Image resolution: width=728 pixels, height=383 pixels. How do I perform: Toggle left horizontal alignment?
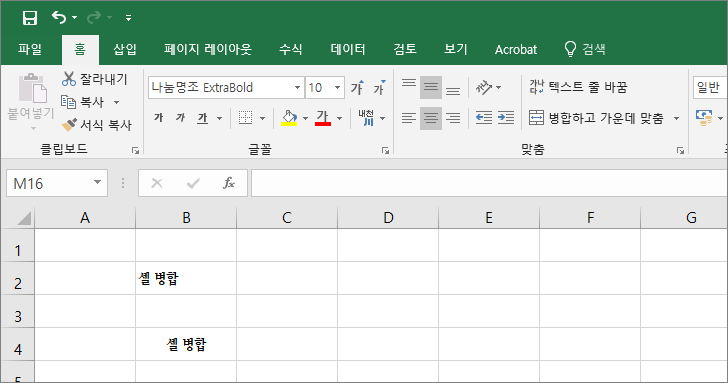[409, 118]
